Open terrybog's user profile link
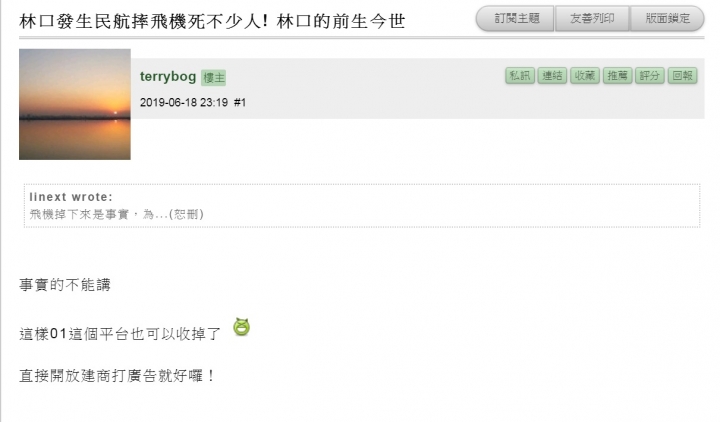 (168, 77)
